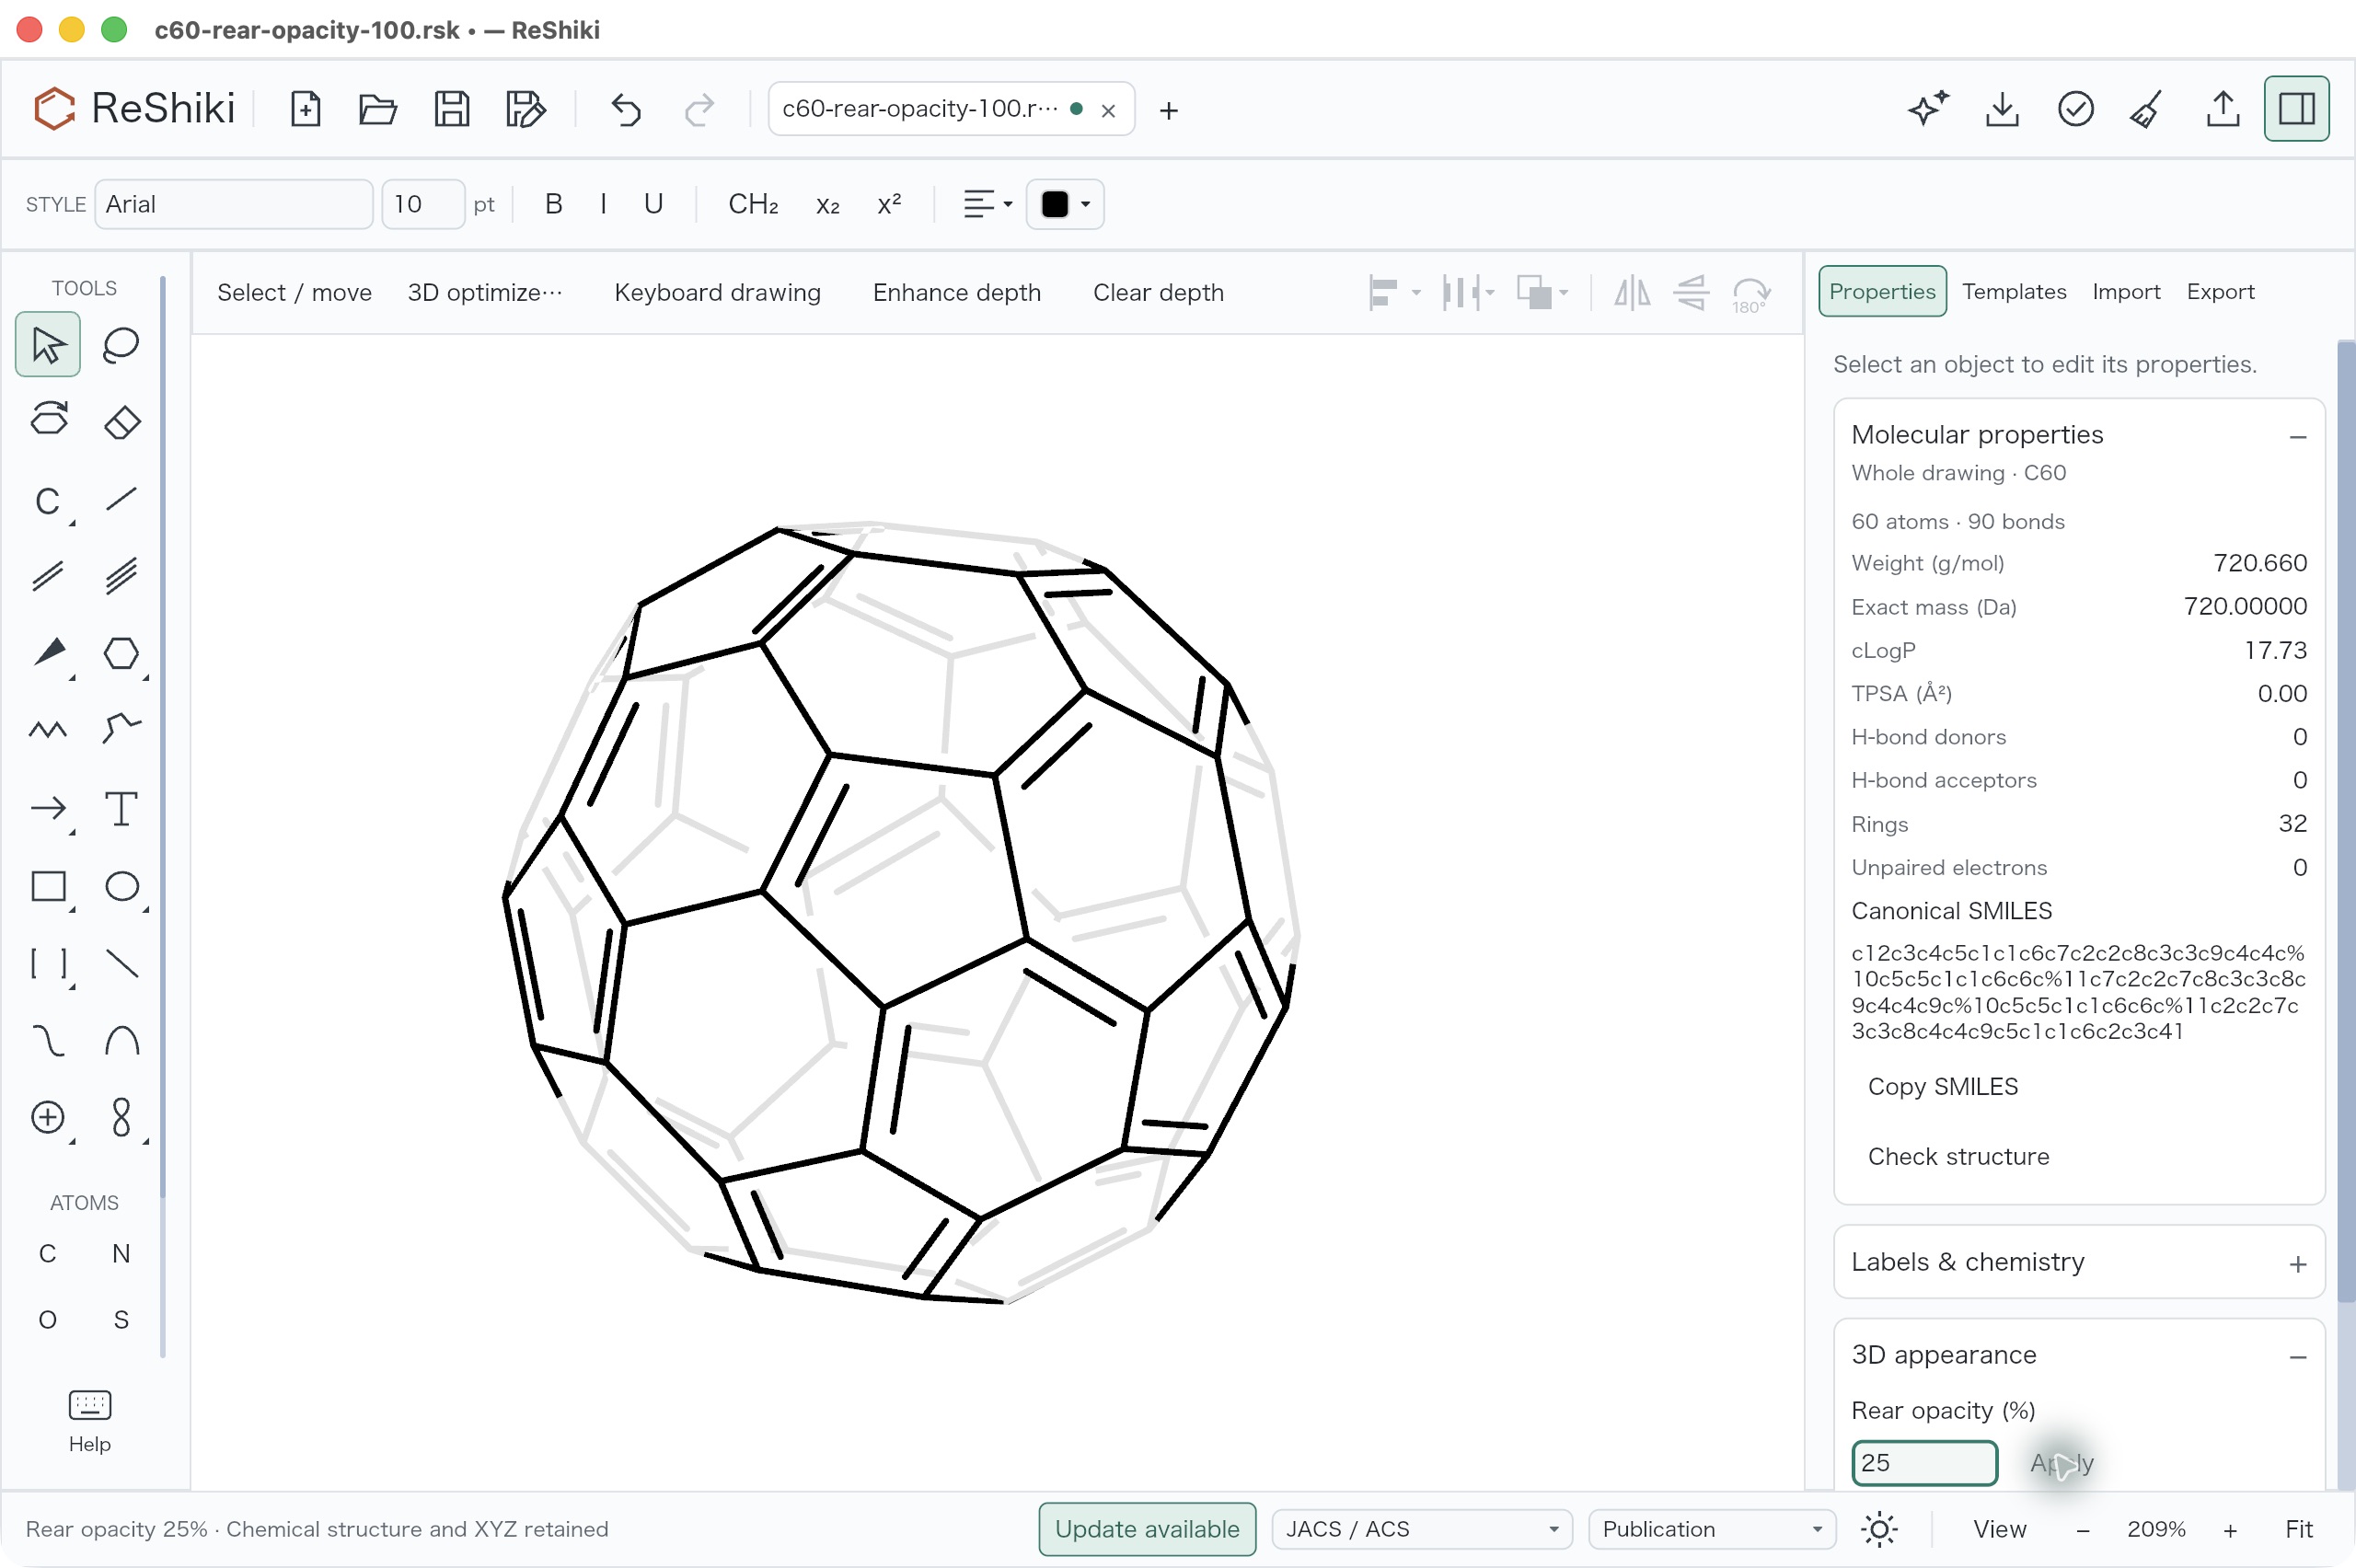The image size is (2356, 1568).
Task: Toggle underline formatting
Action: pyautogui.click(x=653, y=204)
